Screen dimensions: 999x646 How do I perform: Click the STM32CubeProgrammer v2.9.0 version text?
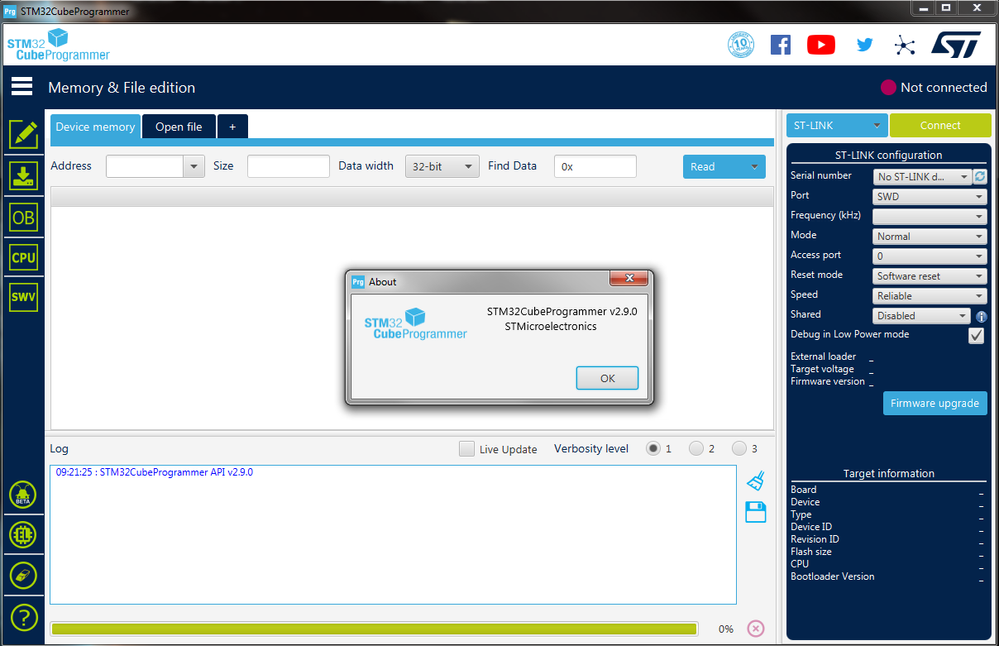click(562, 312)
